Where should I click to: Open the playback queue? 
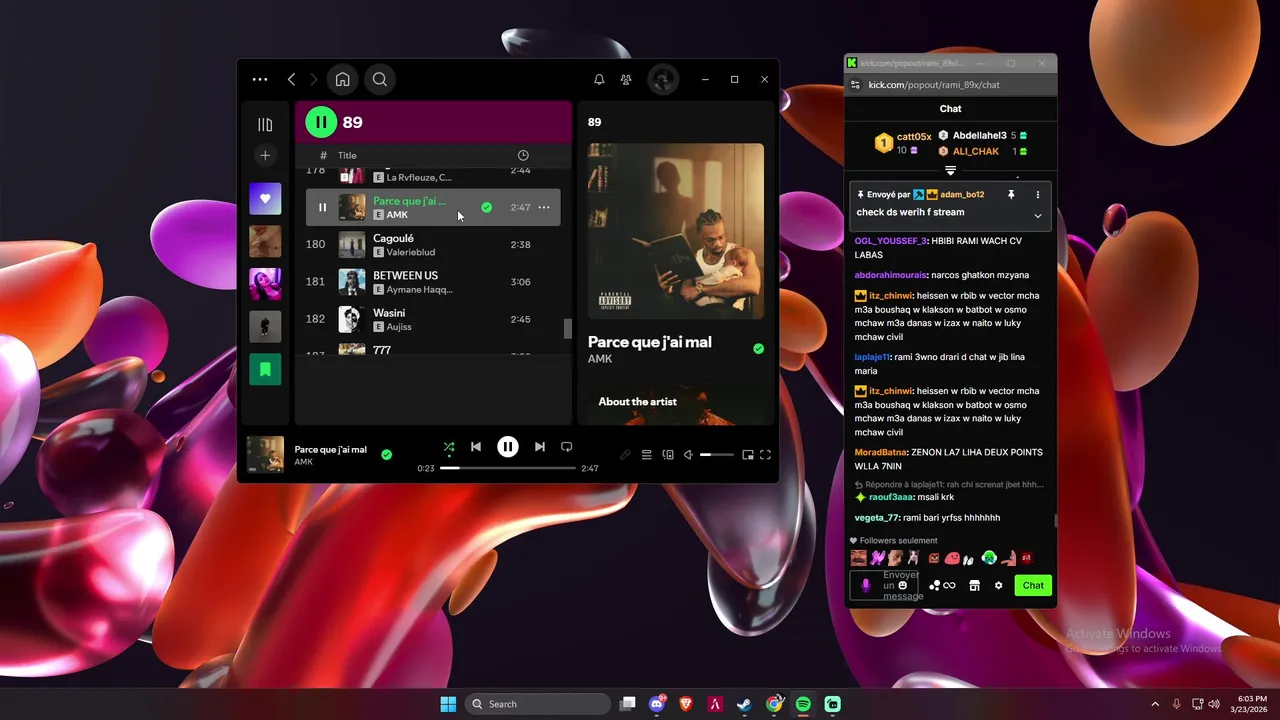(646, 455)
